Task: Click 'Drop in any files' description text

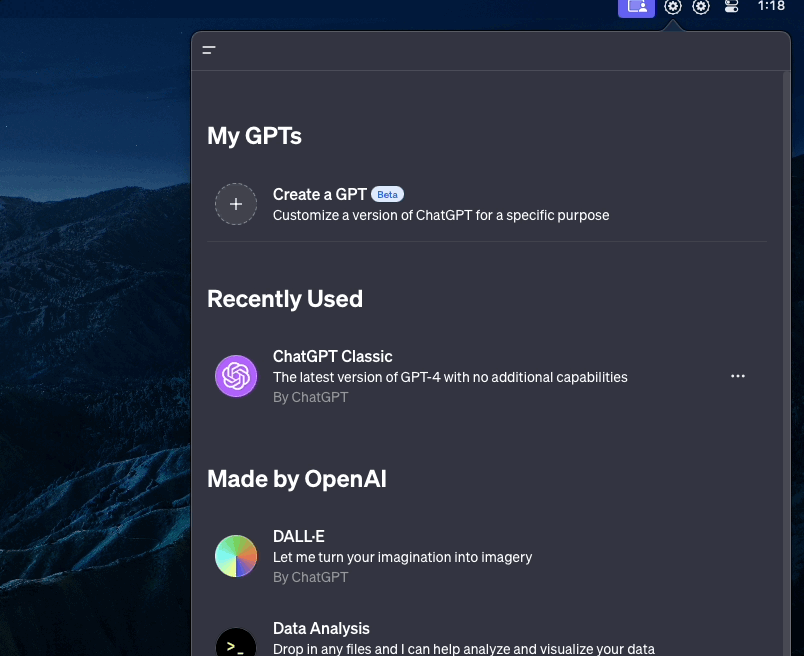Action: click(464, 649)
